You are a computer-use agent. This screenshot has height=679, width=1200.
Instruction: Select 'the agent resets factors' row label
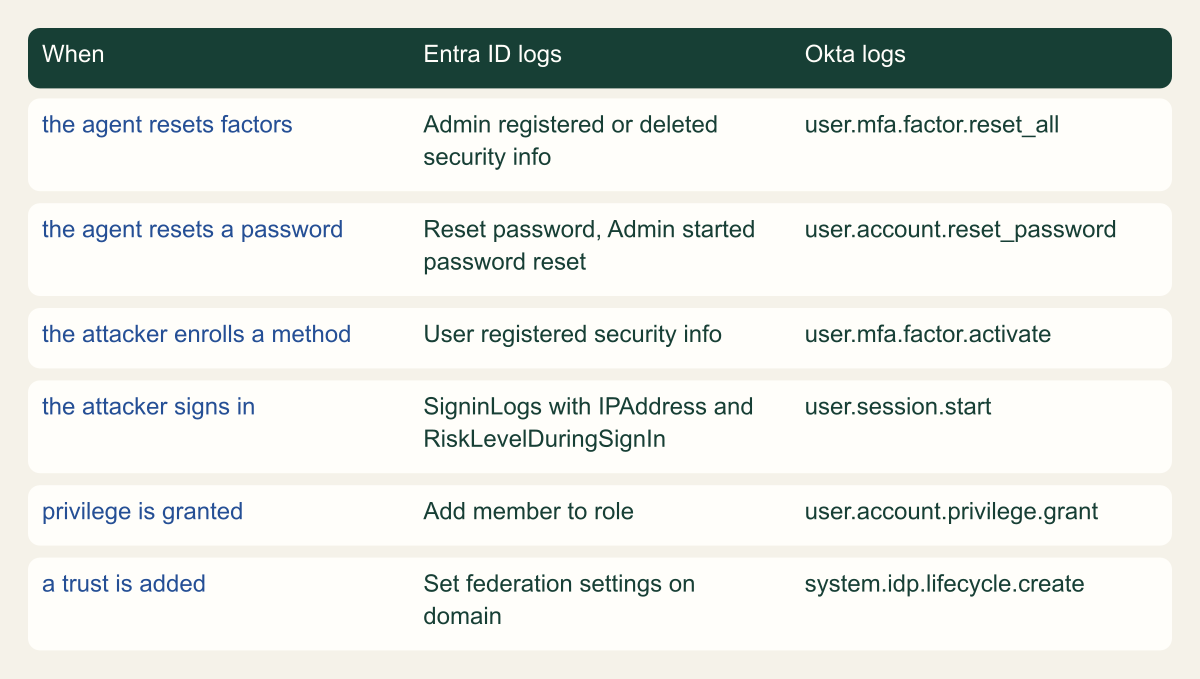[167, 125]
